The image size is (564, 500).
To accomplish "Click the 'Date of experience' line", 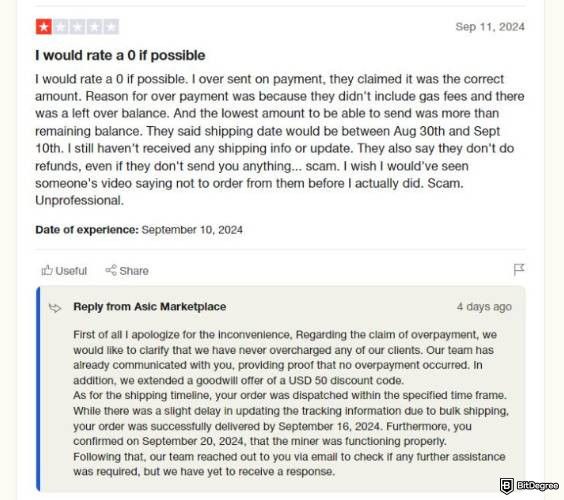I will pyautogui.click(x=139, y=230).
